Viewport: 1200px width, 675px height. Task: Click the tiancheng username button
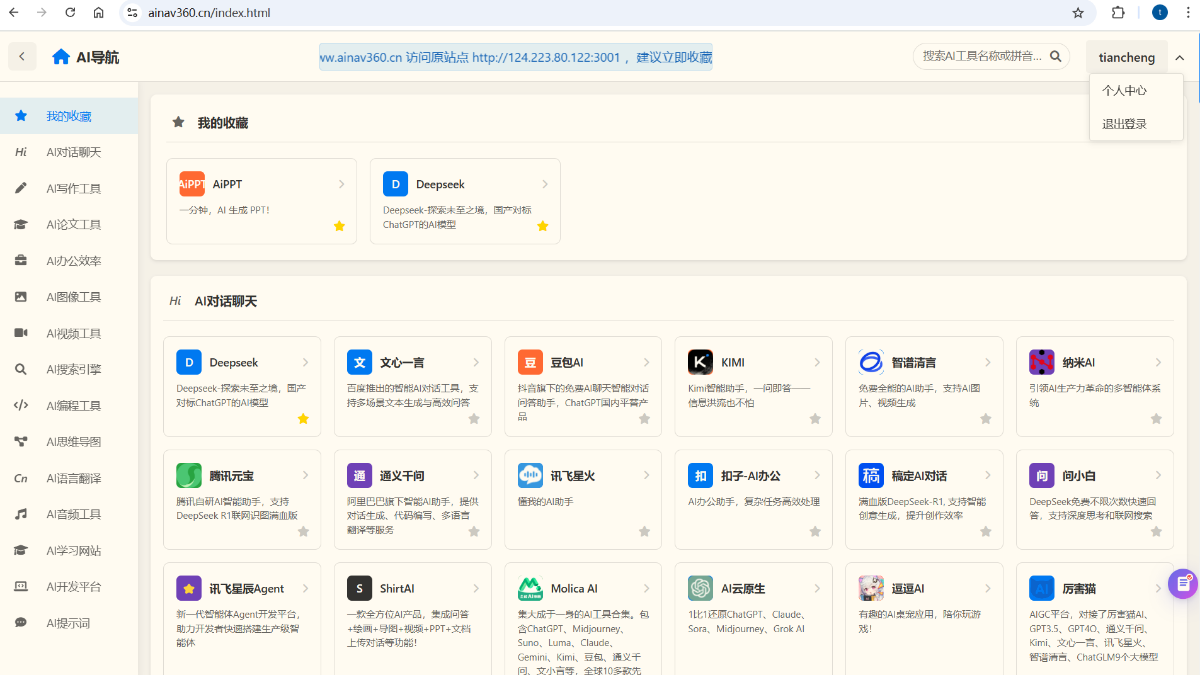pos(1126,57)
